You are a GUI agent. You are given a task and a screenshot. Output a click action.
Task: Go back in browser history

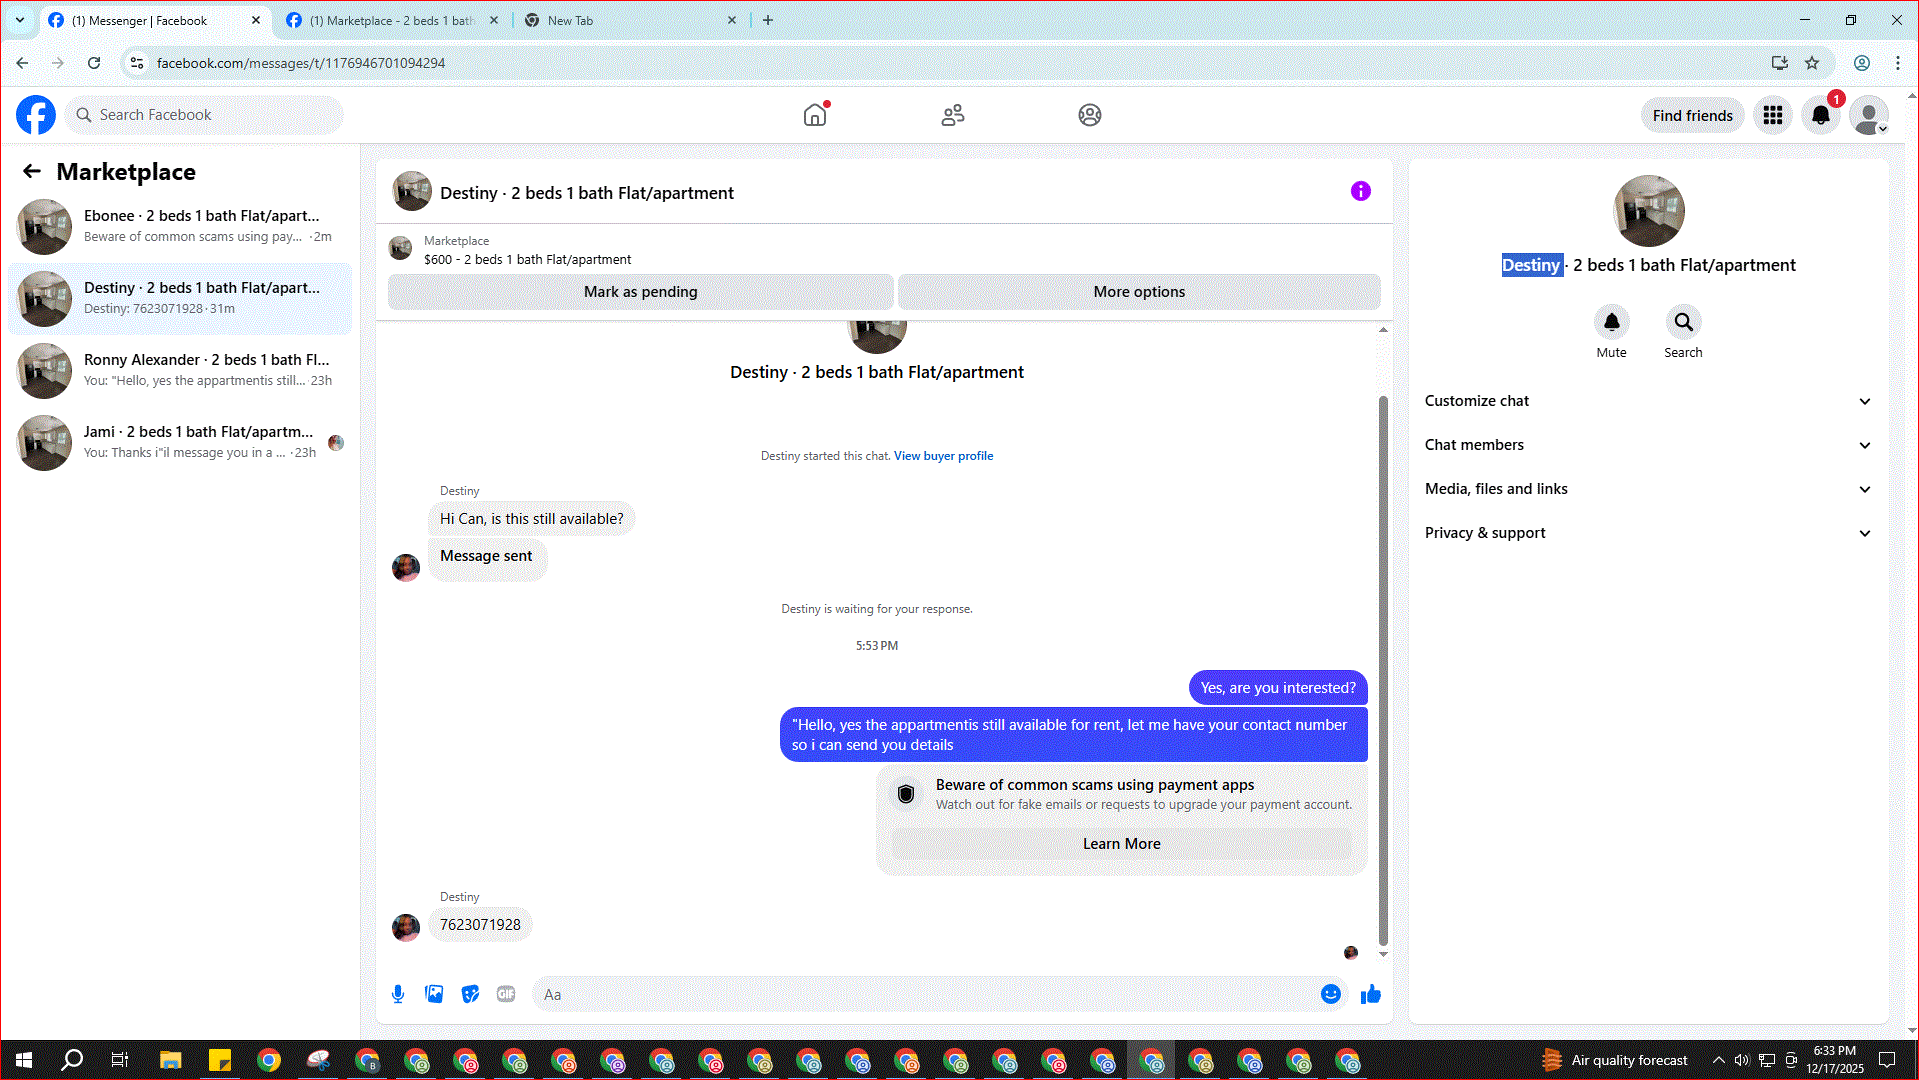point(22,63)
